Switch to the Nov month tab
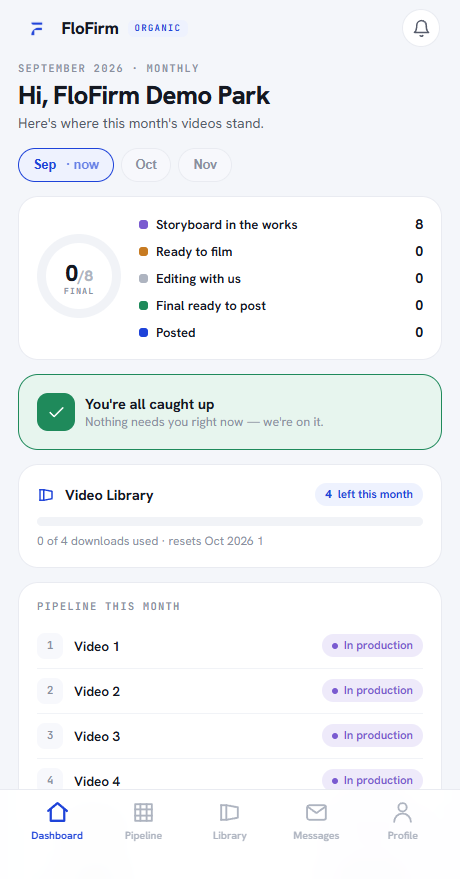The height and width of the screenshot is (879, 460). (205, 165)
